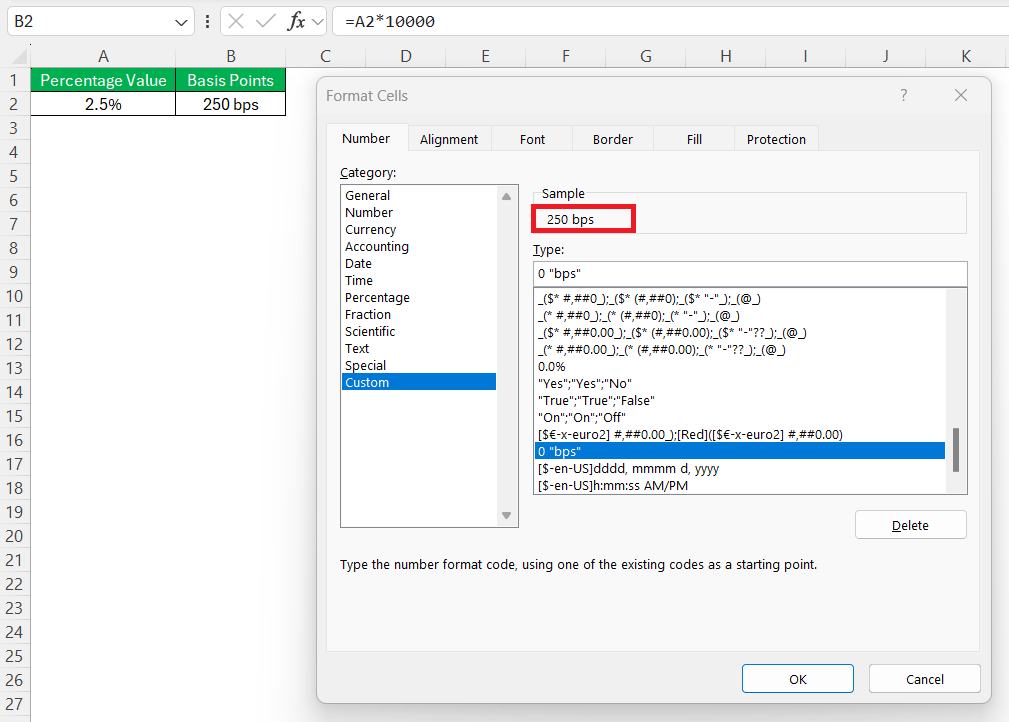Select the Accounting category
The width and height of the screenshot is (1009, 722).
pos(419,246)
